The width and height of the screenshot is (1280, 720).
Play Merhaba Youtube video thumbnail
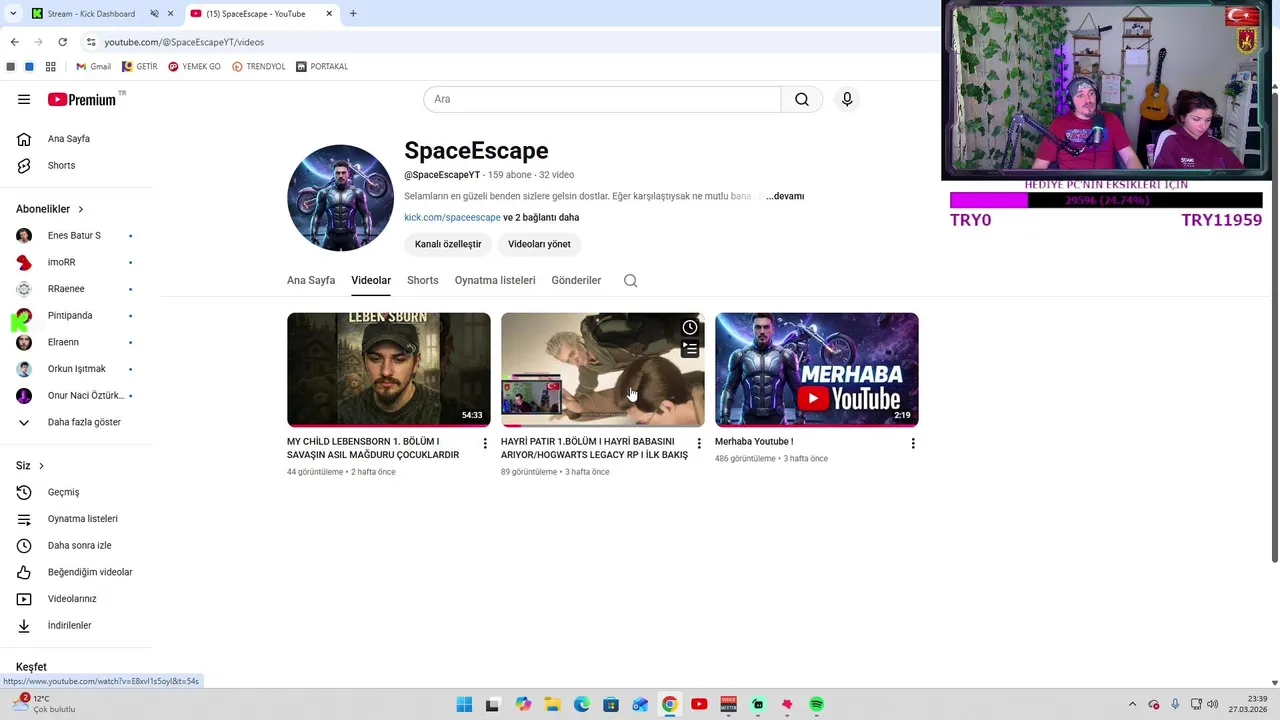point(817,370)
